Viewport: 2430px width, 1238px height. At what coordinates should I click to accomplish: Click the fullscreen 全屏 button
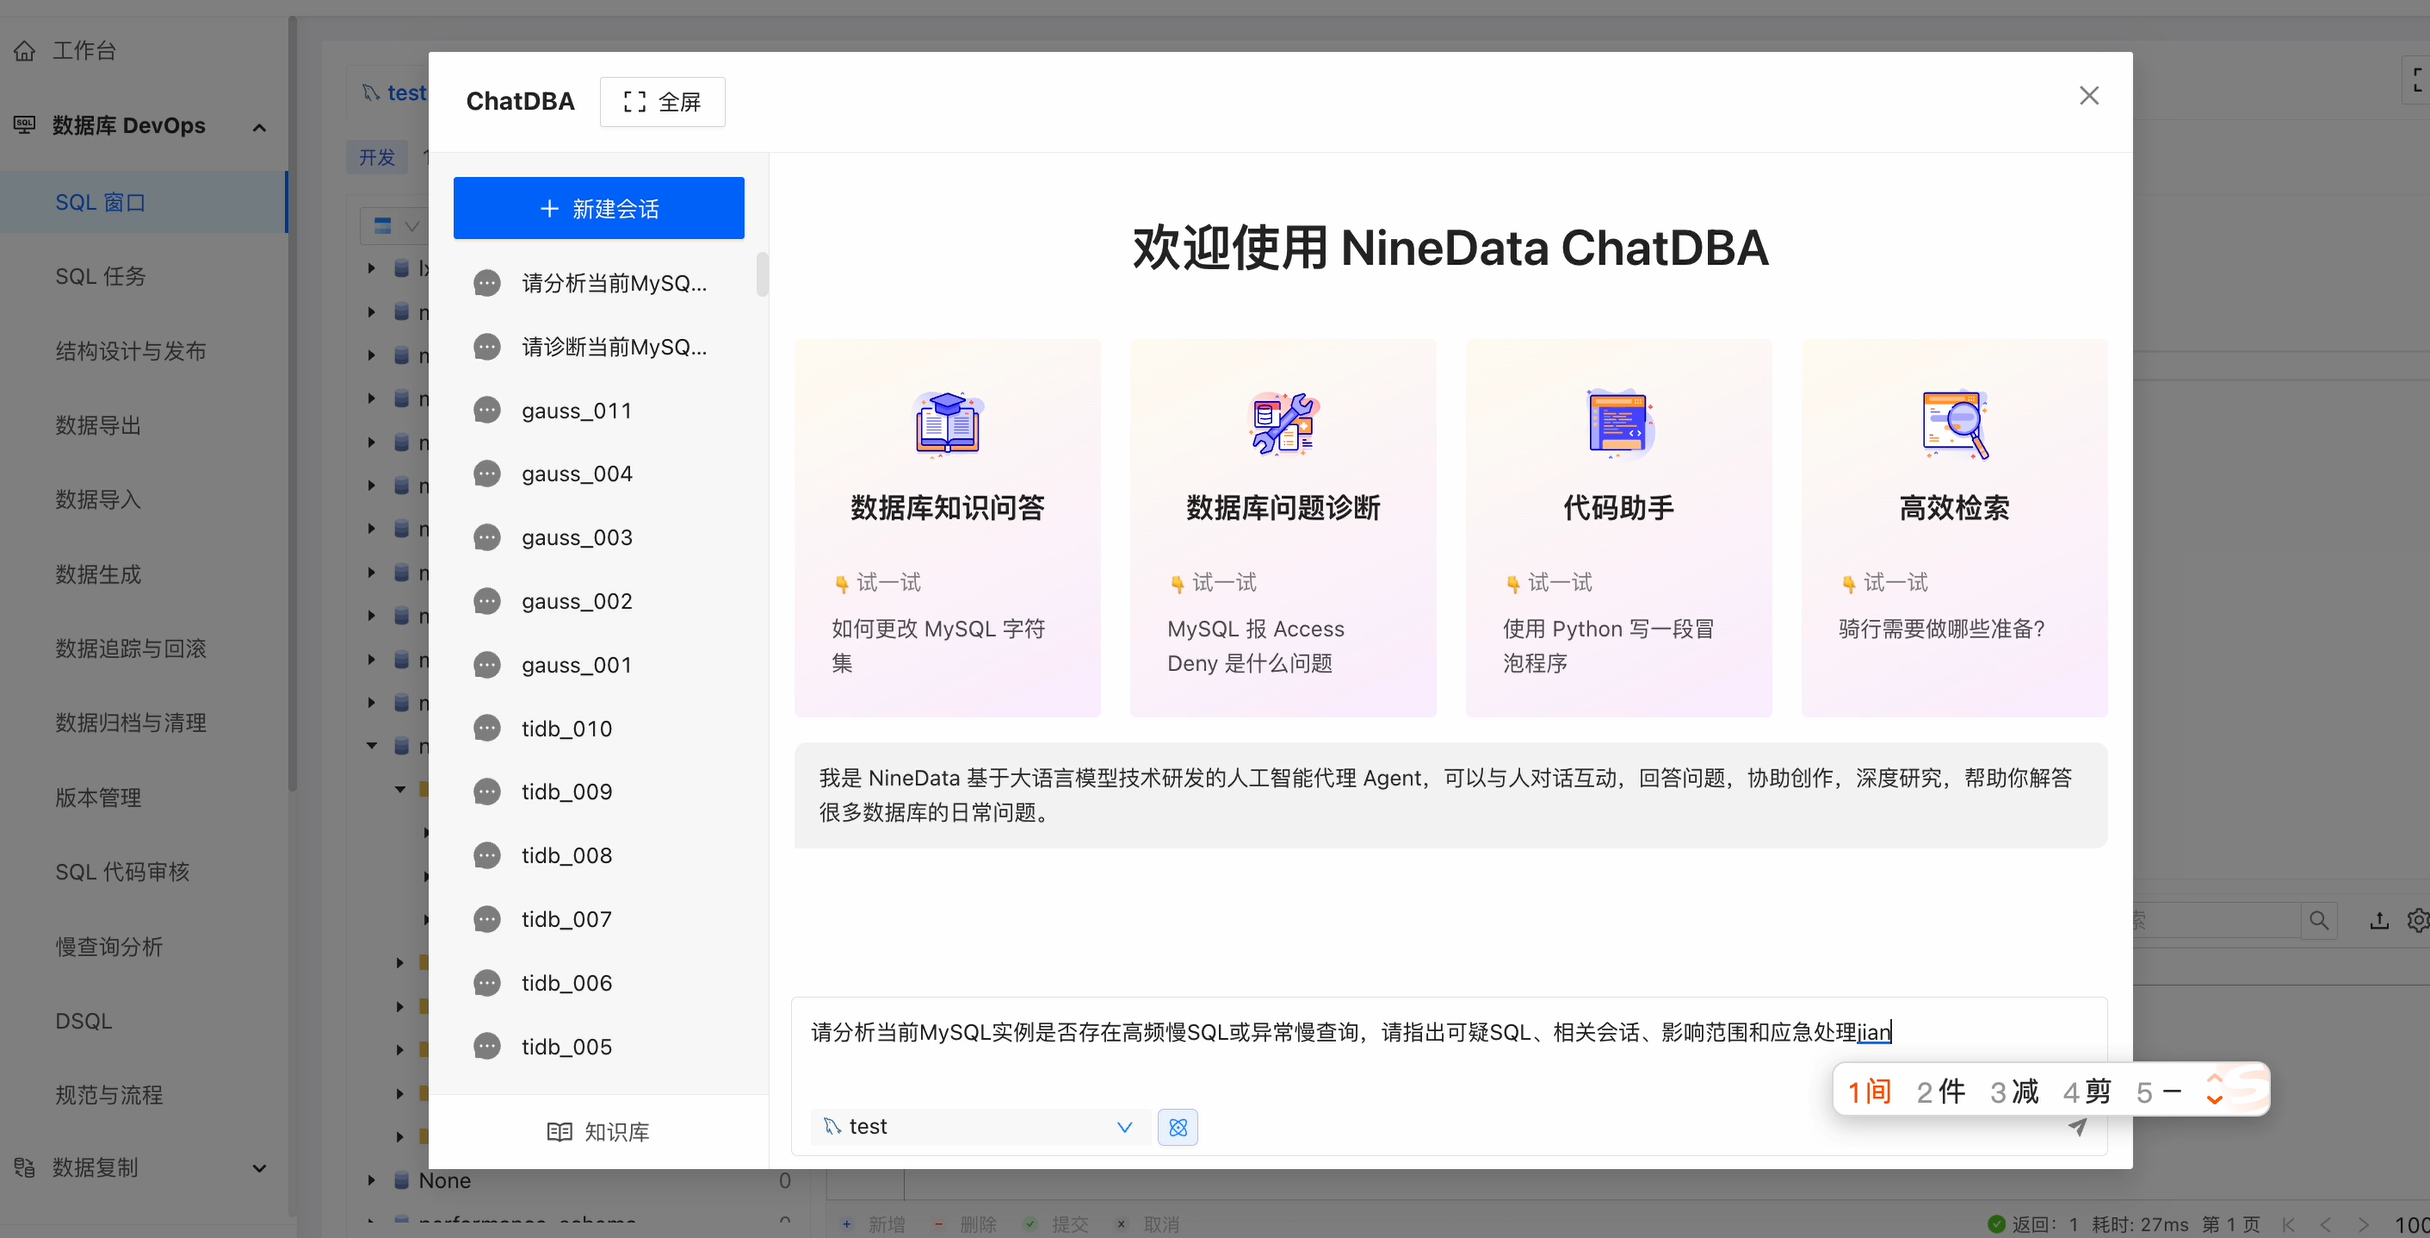(662, 102)
